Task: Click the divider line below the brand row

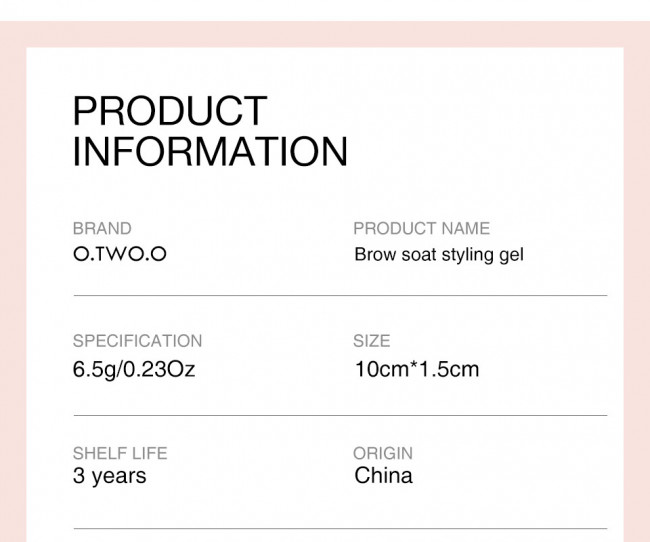Action: pos(340,296)
